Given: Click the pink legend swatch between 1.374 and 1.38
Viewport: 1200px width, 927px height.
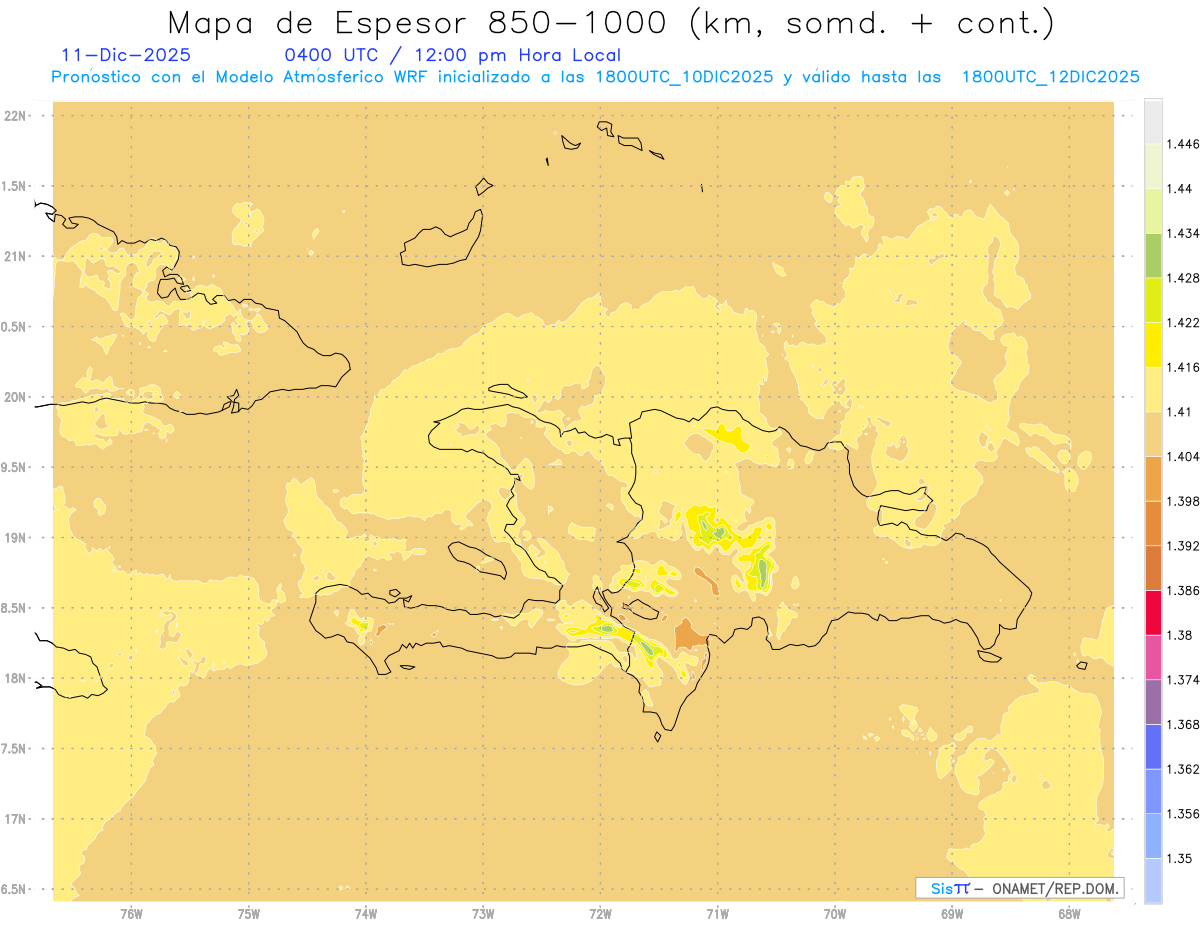Looking at the screenshot, I should (x=1153, y=657).
